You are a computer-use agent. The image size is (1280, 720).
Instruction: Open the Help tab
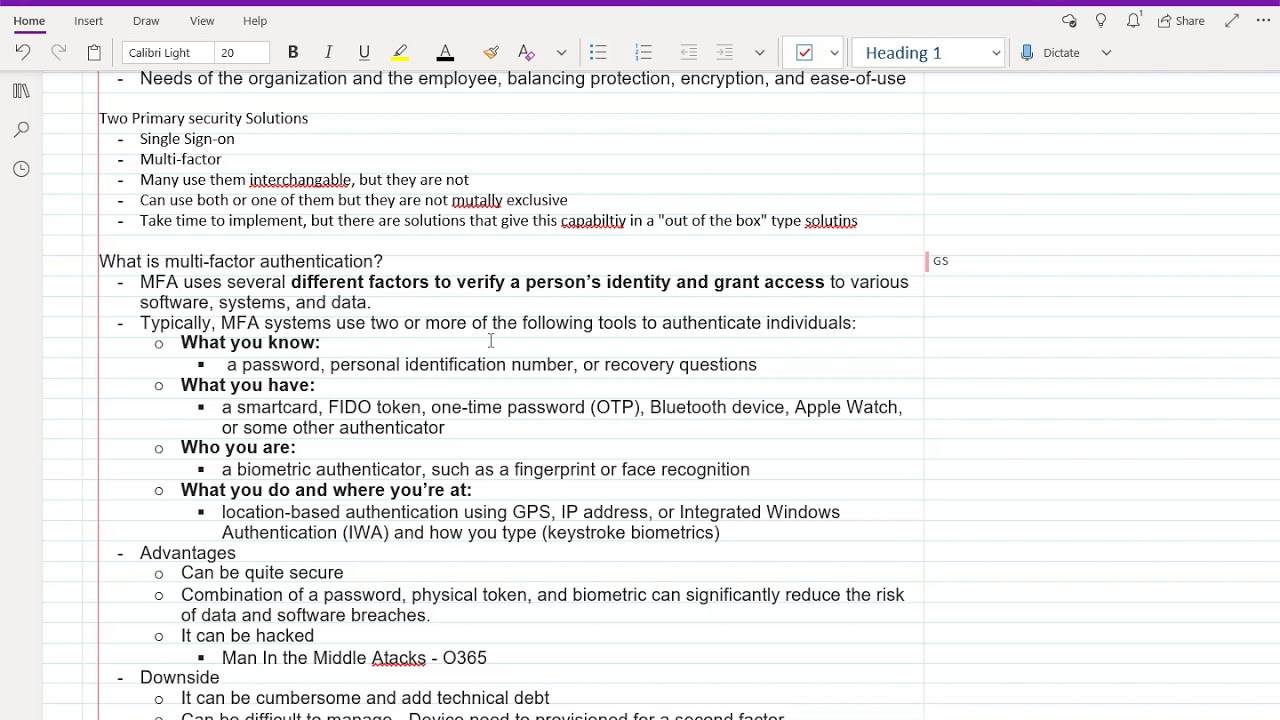pyautogui.click(x=255, y=21)
